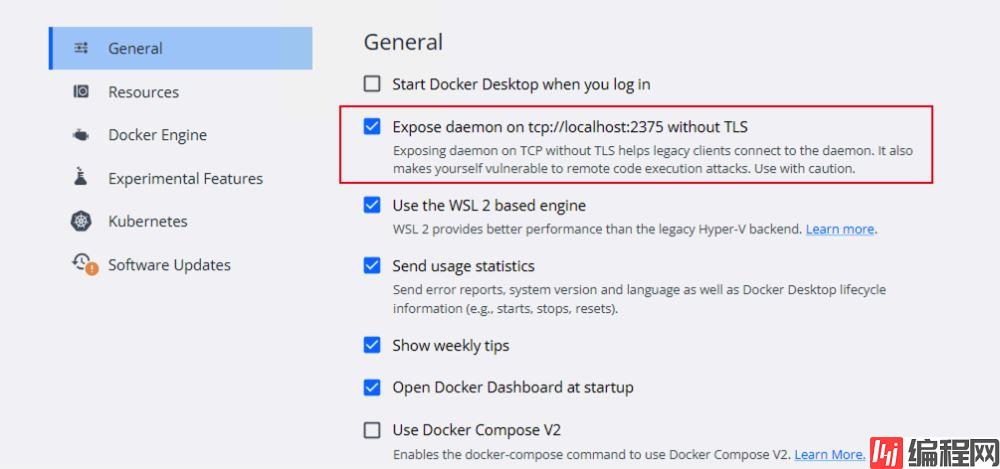The width and height of the screenshot is (1000, 469).
Task: Click the Kubernetes wheel icon
Action: point(82,221)
